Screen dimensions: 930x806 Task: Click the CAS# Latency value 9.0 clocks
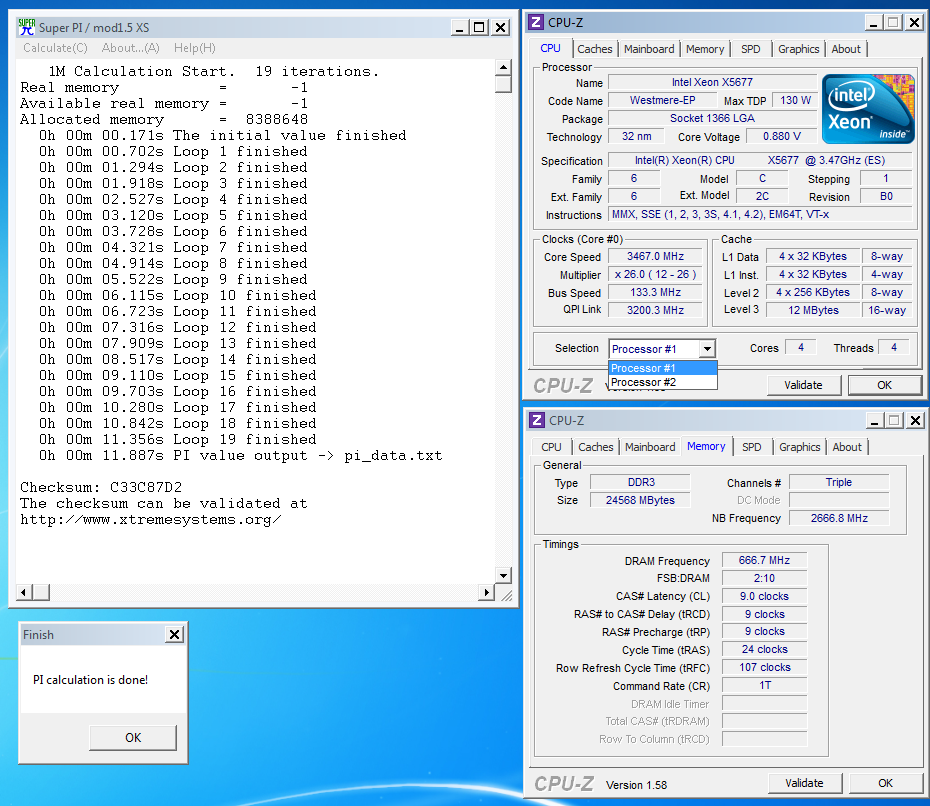764,596
